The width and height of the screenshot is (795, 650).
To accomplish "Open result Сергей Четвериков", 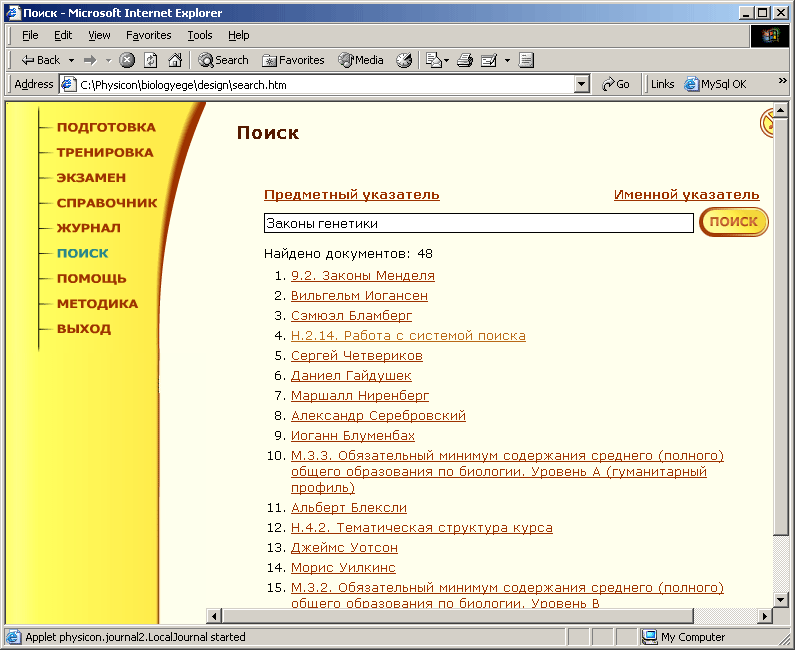I will coord(357,356).
